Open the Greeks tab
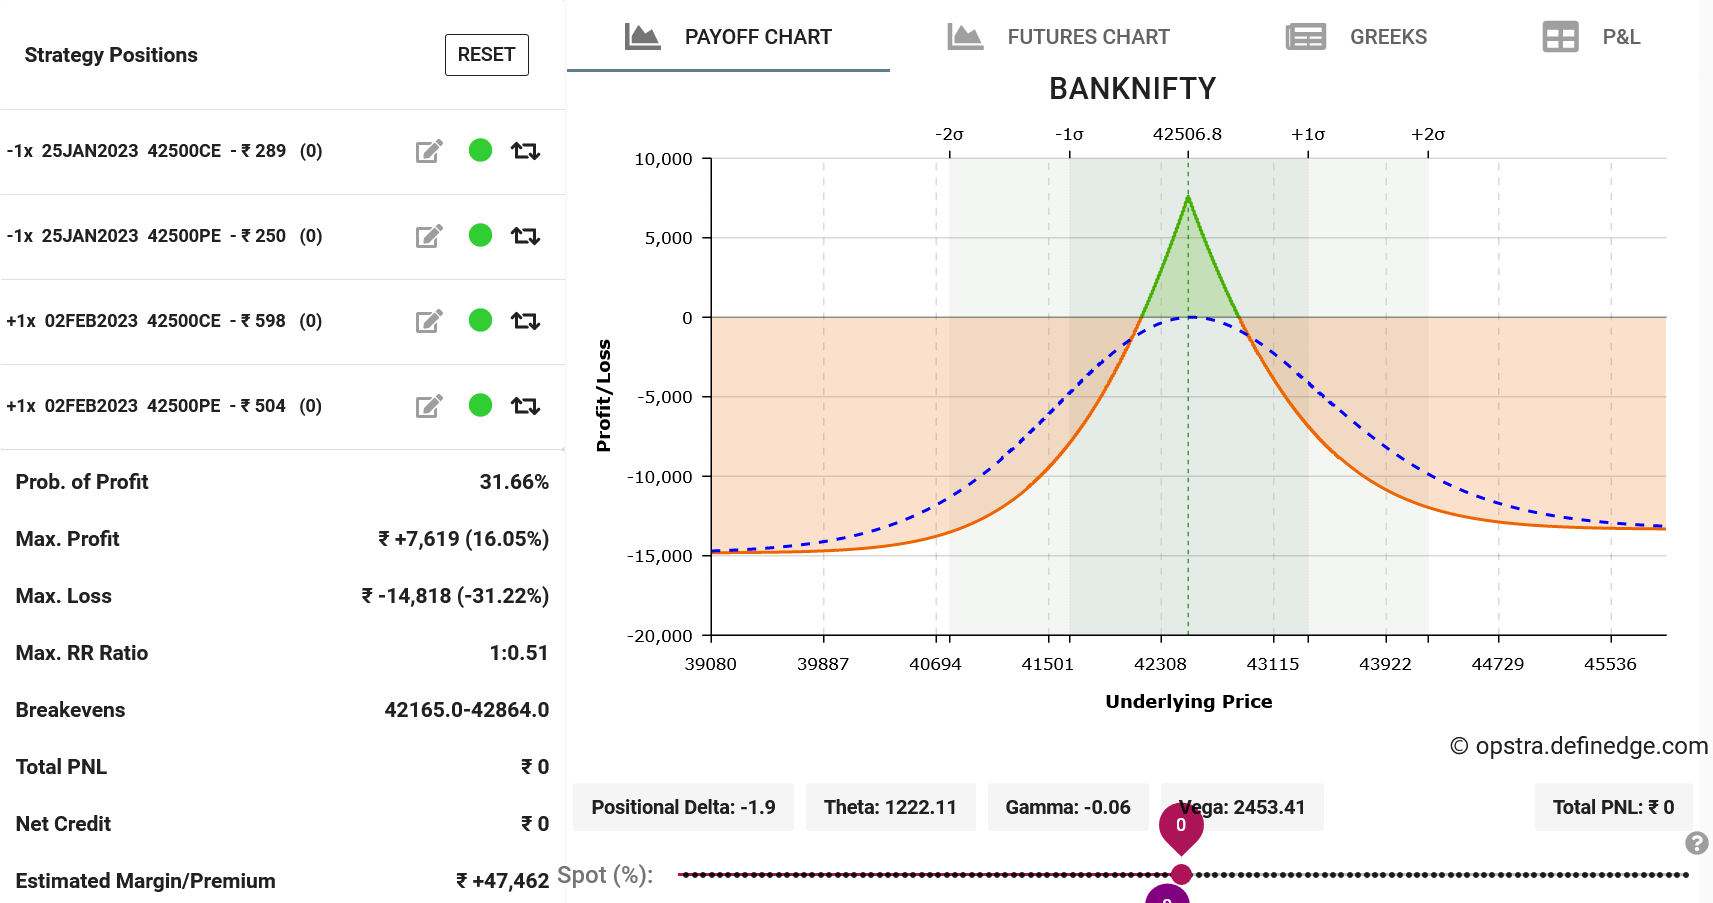Image resolution: width=1713 pixels, height=903 pixels. pos(1356,37)
